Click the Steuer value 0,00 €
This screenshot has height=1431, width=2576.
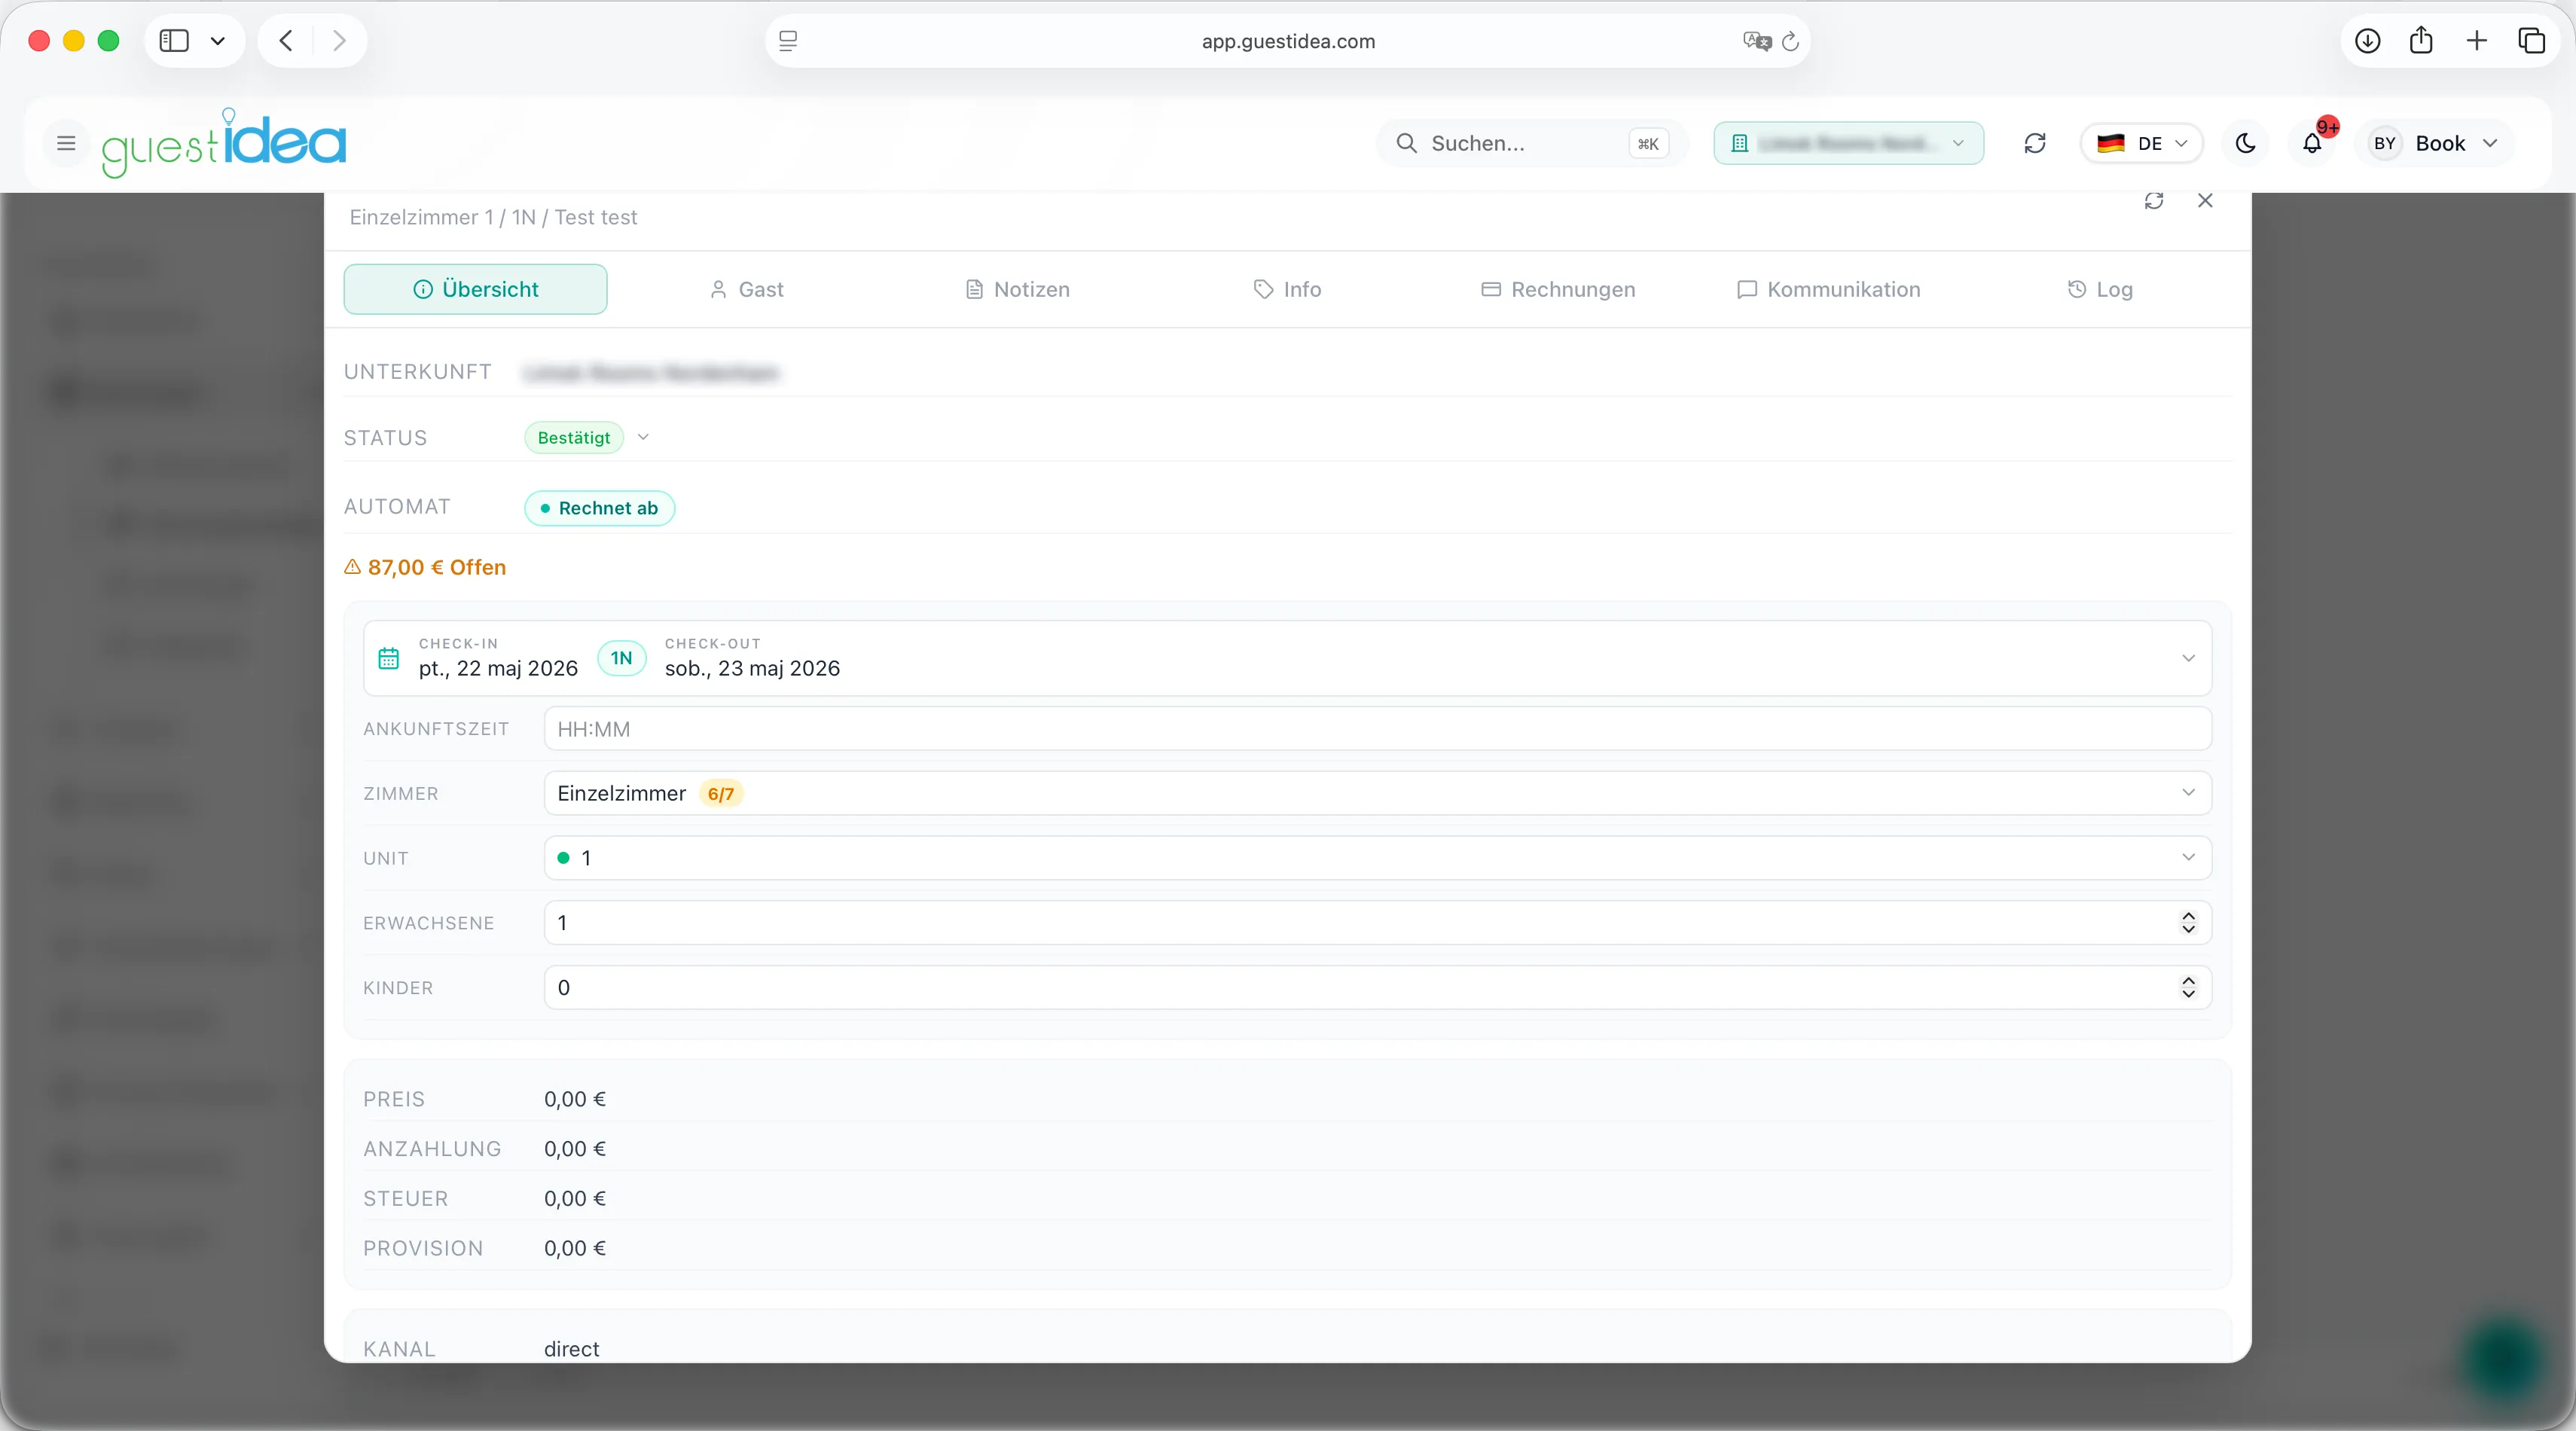pyautogui.click(x=575, y=1199)
